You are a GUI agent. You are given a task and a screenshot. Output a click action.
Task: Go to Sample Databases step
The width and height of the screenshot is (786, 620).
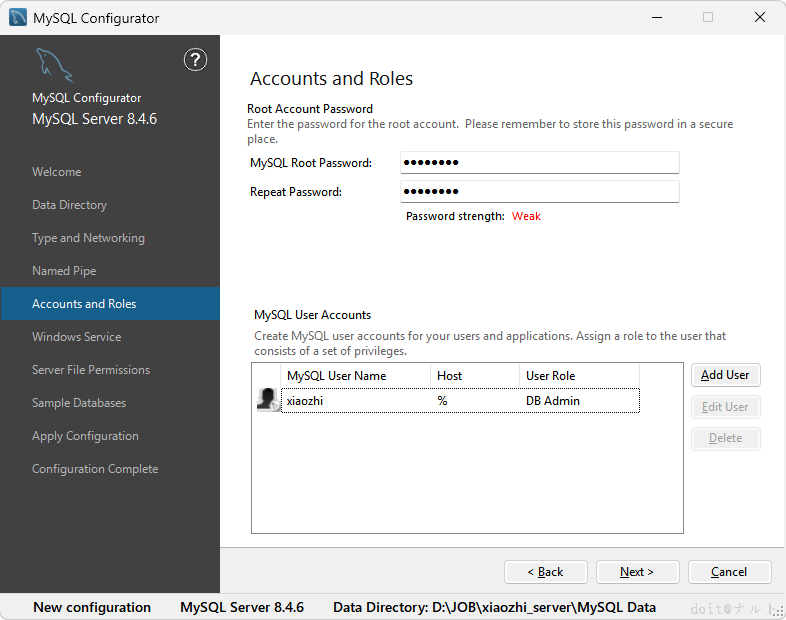point(79,403)
